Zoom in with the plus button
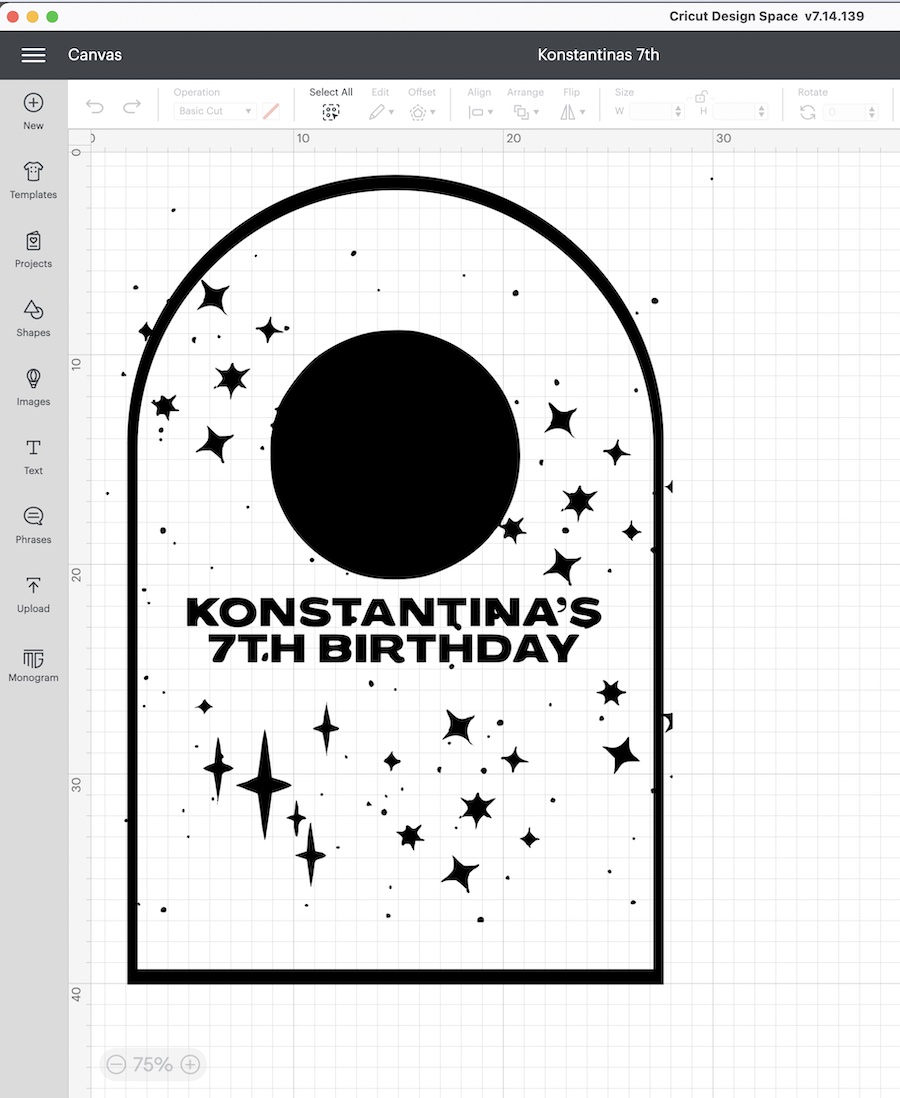Screen dimensions: 900x1098 click(190, 1064)
